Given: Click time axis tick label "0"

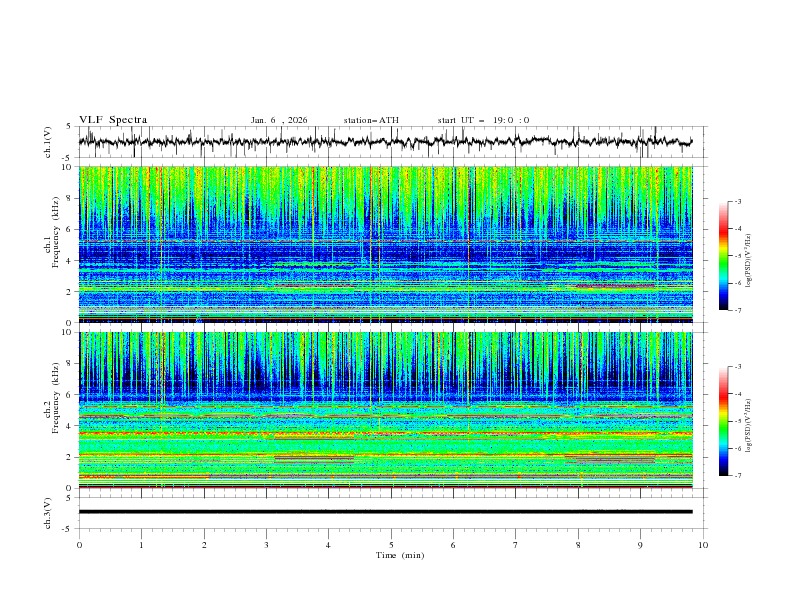Looking at the screenshot, I should pos(79,545).
